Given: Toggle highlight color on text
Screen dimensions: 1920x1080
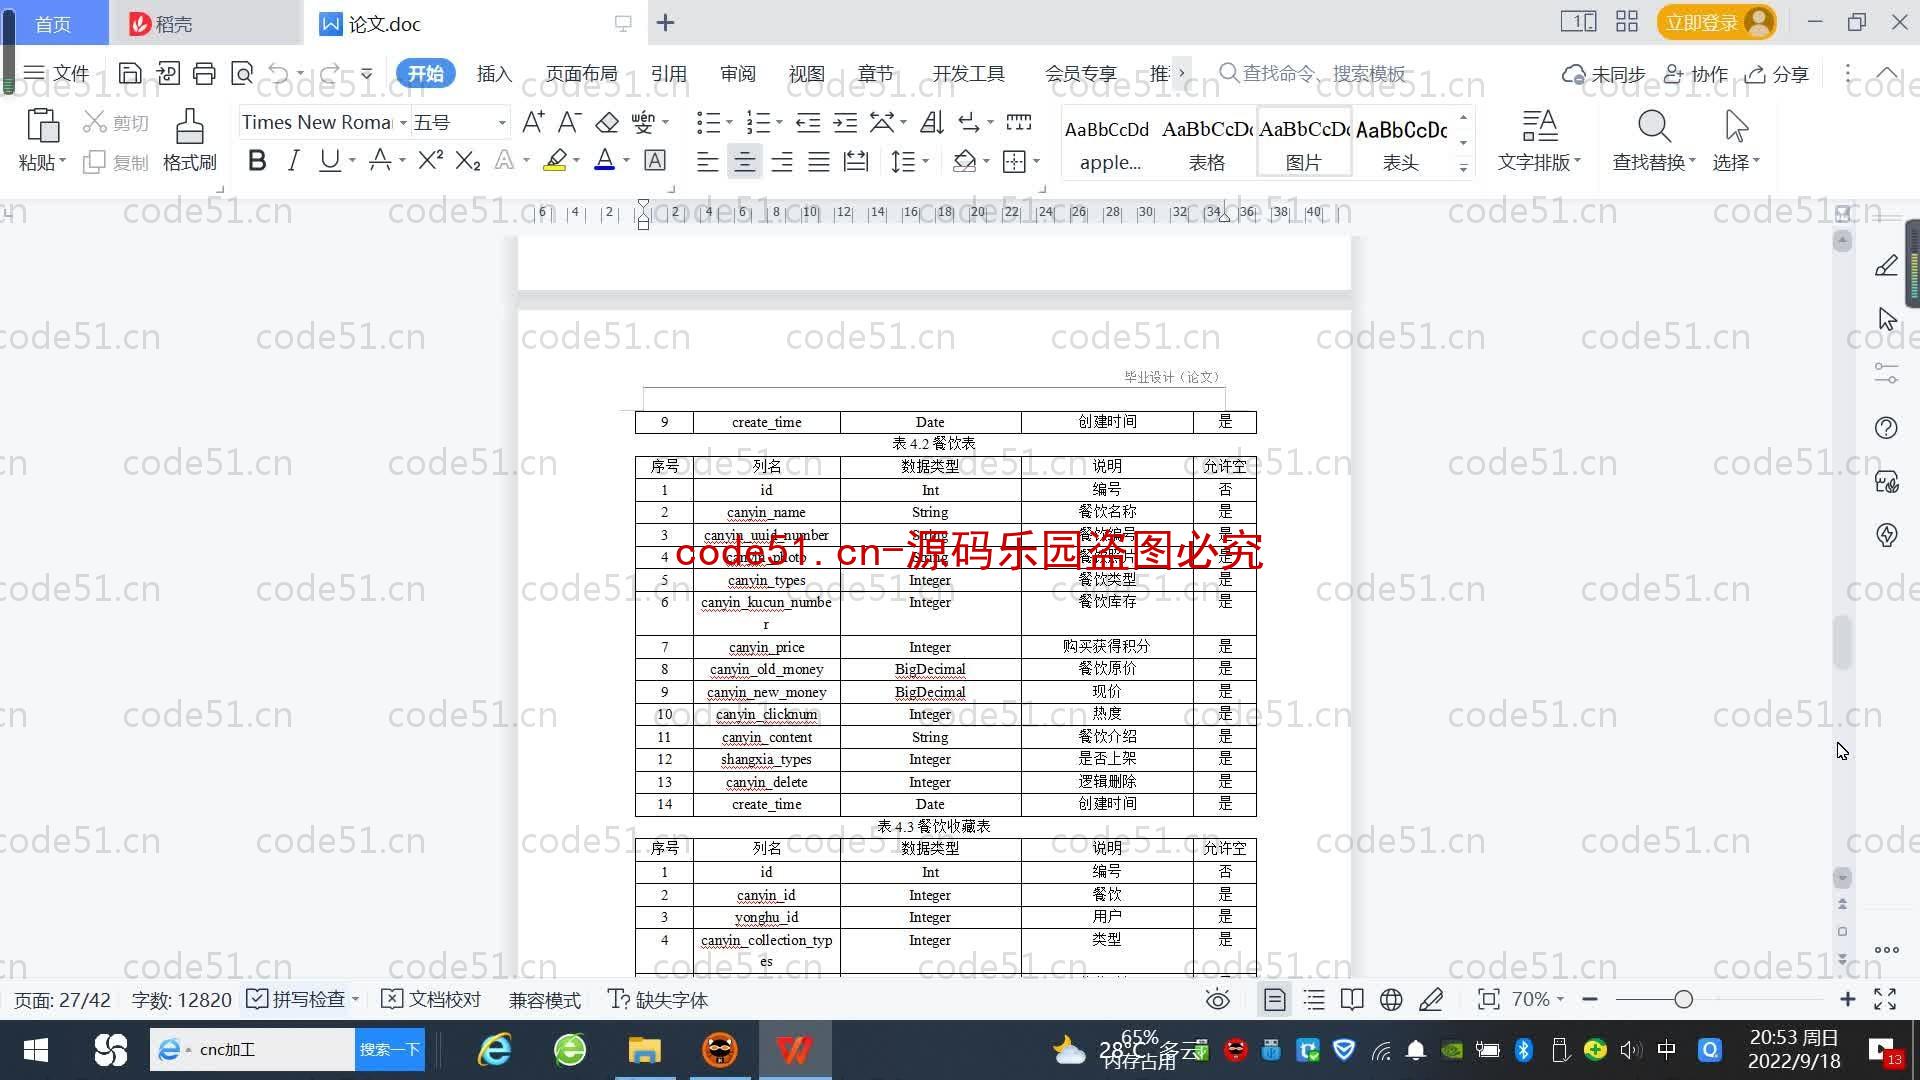Looking at the screenshot, I should coord(555,160).
